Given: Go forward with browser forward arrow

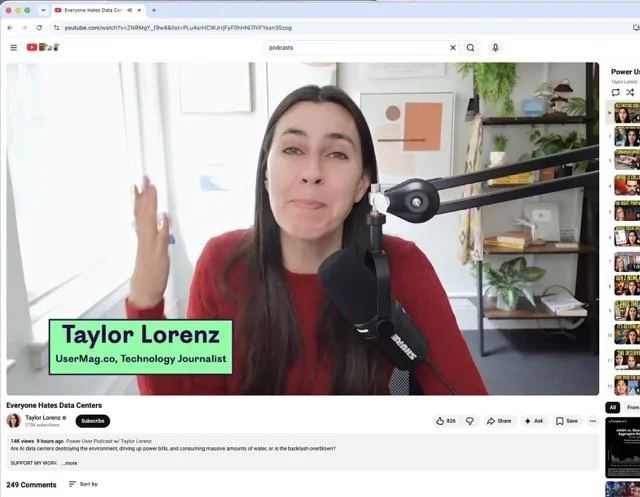Looking at the screenshot, I should 24,28.
